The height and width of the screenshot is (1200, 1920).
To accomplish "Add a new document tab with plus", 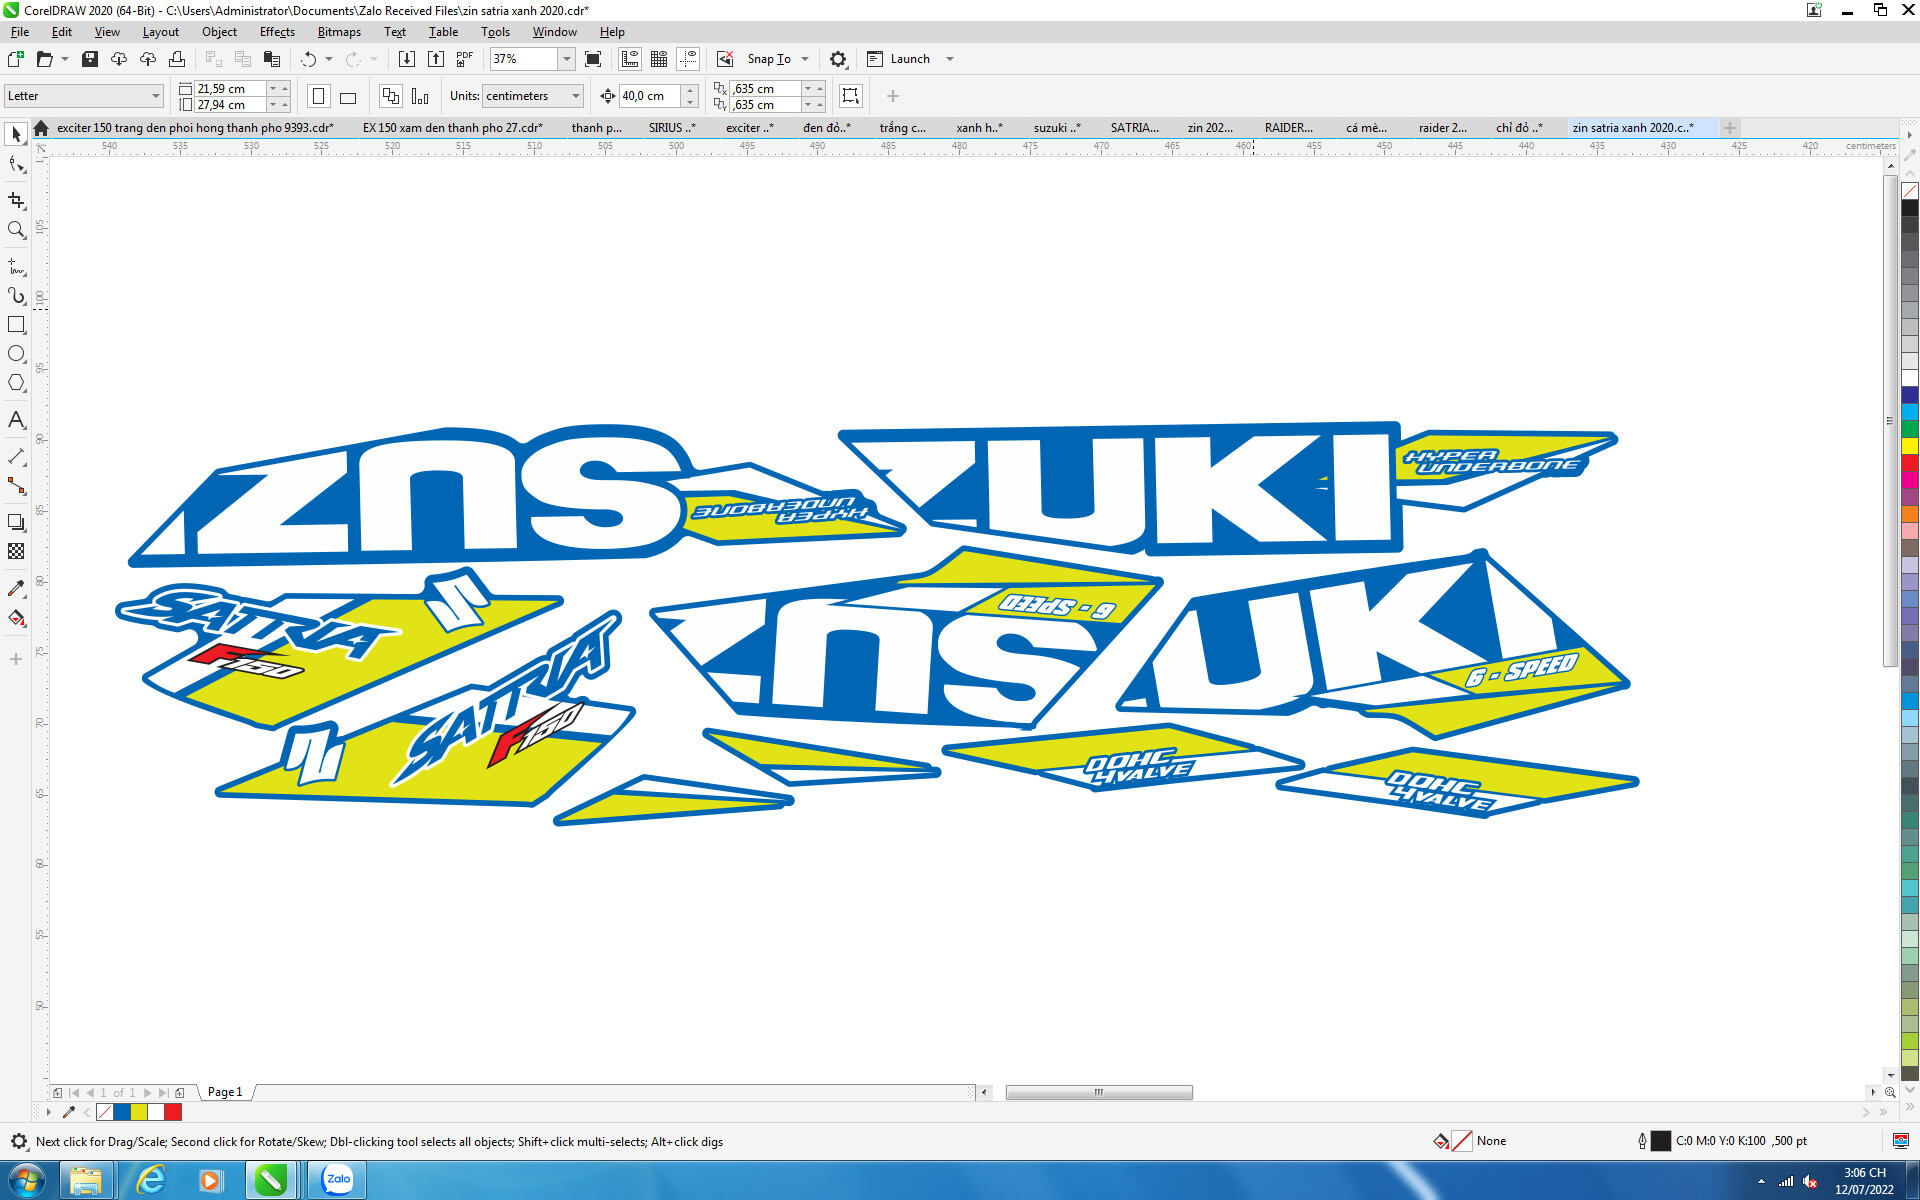I will (1729, 128).
